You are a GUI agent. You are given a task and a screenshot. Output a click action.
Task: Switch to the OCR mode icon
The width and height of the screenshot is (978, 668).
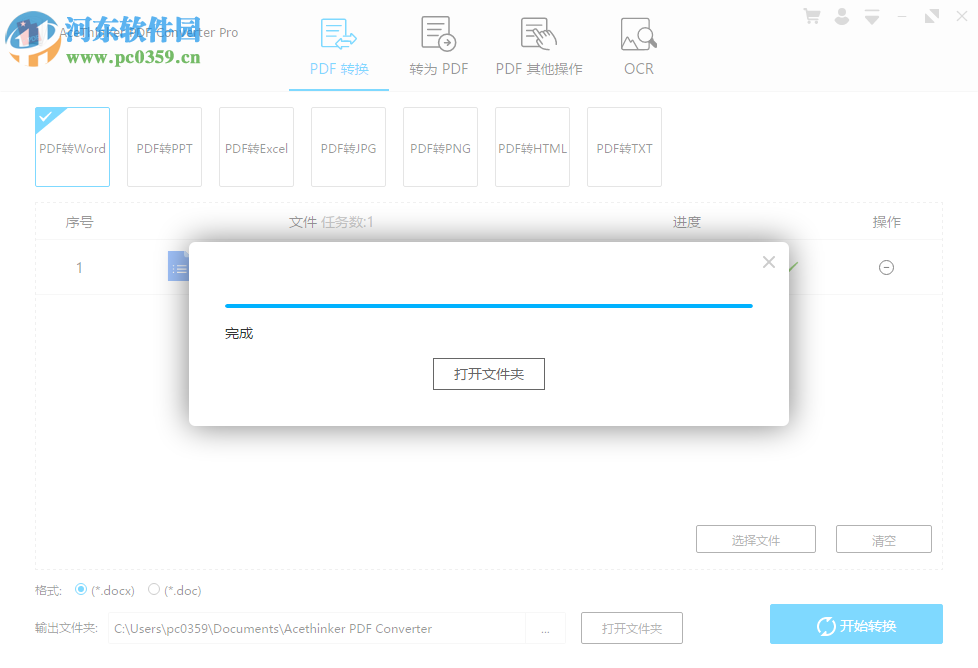point(638,33)
